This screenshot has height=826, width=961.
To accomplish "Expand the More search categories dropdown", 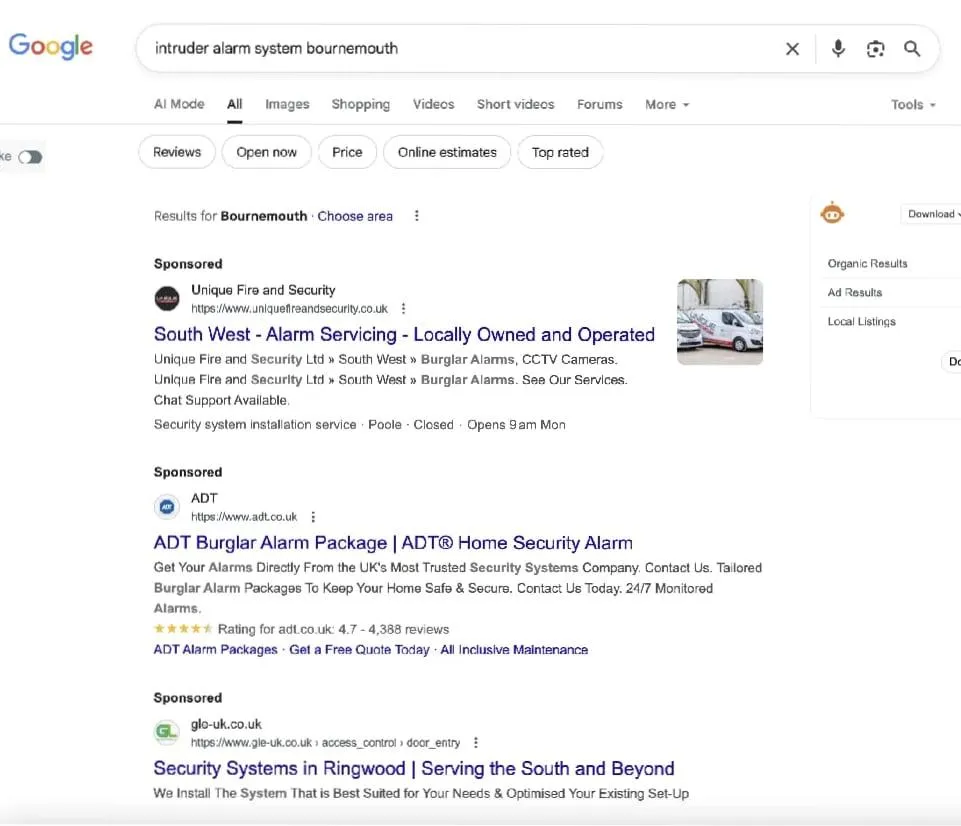I will tap(667, 105).
